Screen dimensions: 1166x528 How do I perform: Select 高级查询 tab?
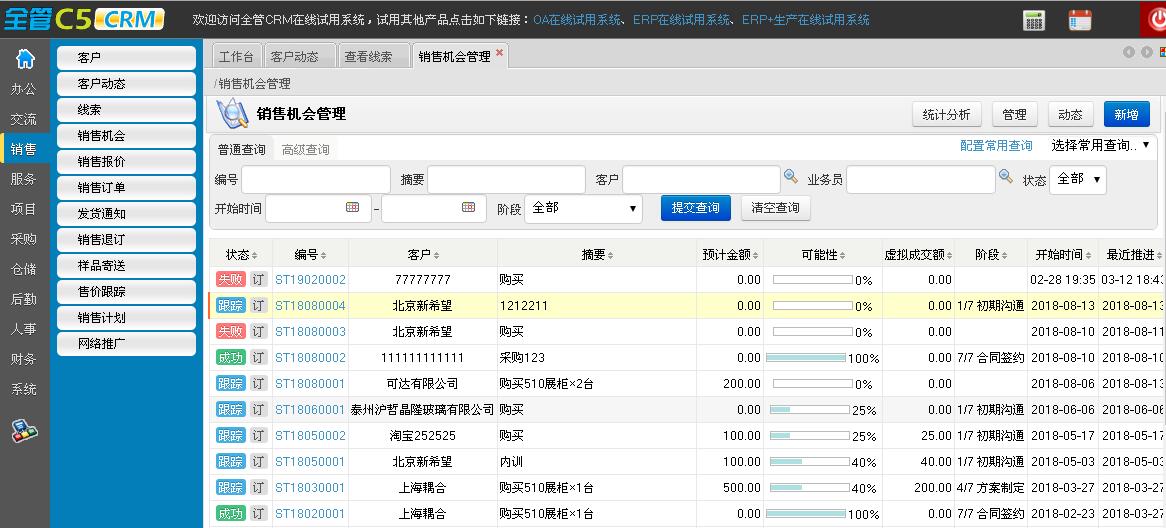tap(306, 149)
